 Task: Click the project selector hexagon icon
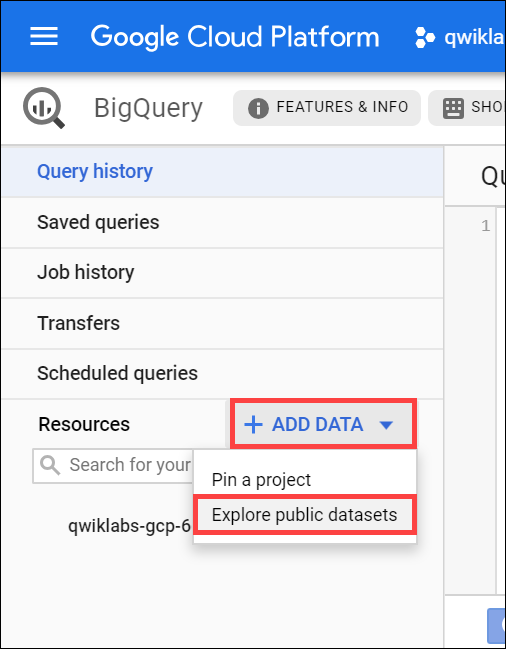425,38
